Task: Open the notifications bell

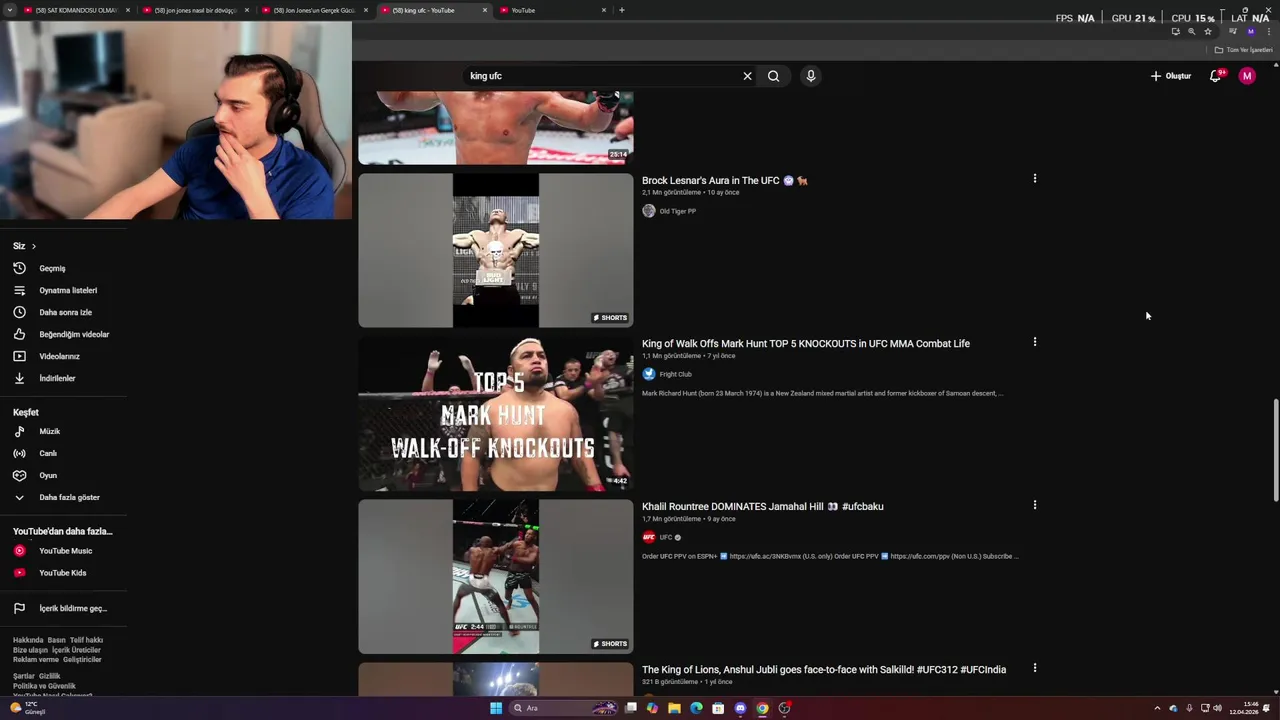Action: click(1216, 76)
